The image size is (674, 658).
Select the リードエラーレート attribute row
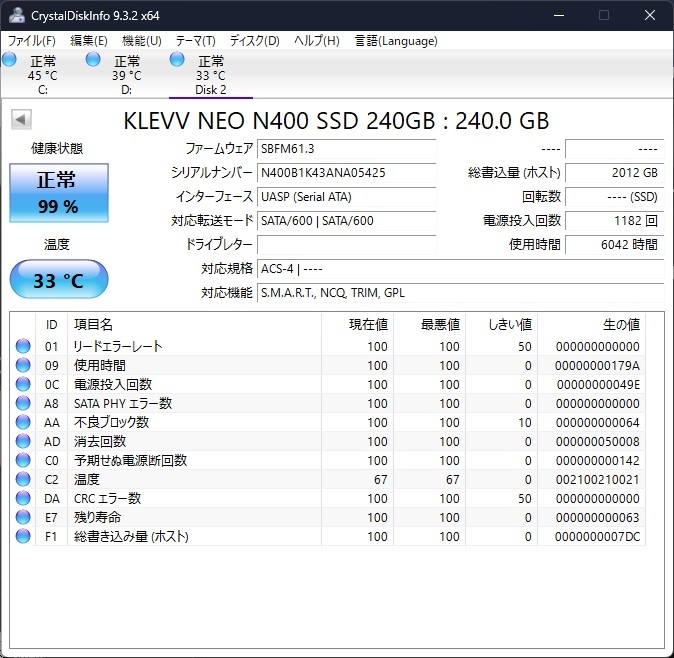point(328,346)
